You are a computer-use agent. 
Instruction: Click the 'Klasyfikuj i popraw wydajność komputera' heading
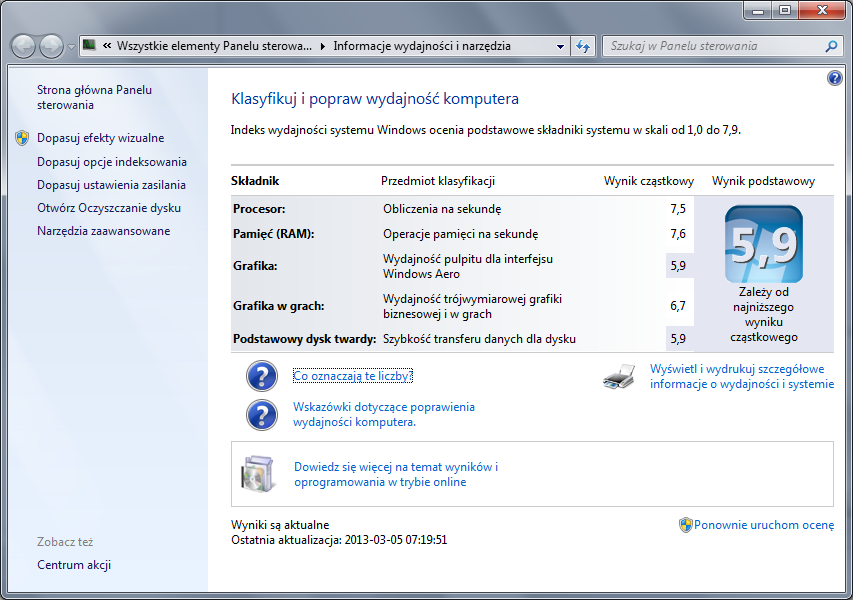pos(375,99)
